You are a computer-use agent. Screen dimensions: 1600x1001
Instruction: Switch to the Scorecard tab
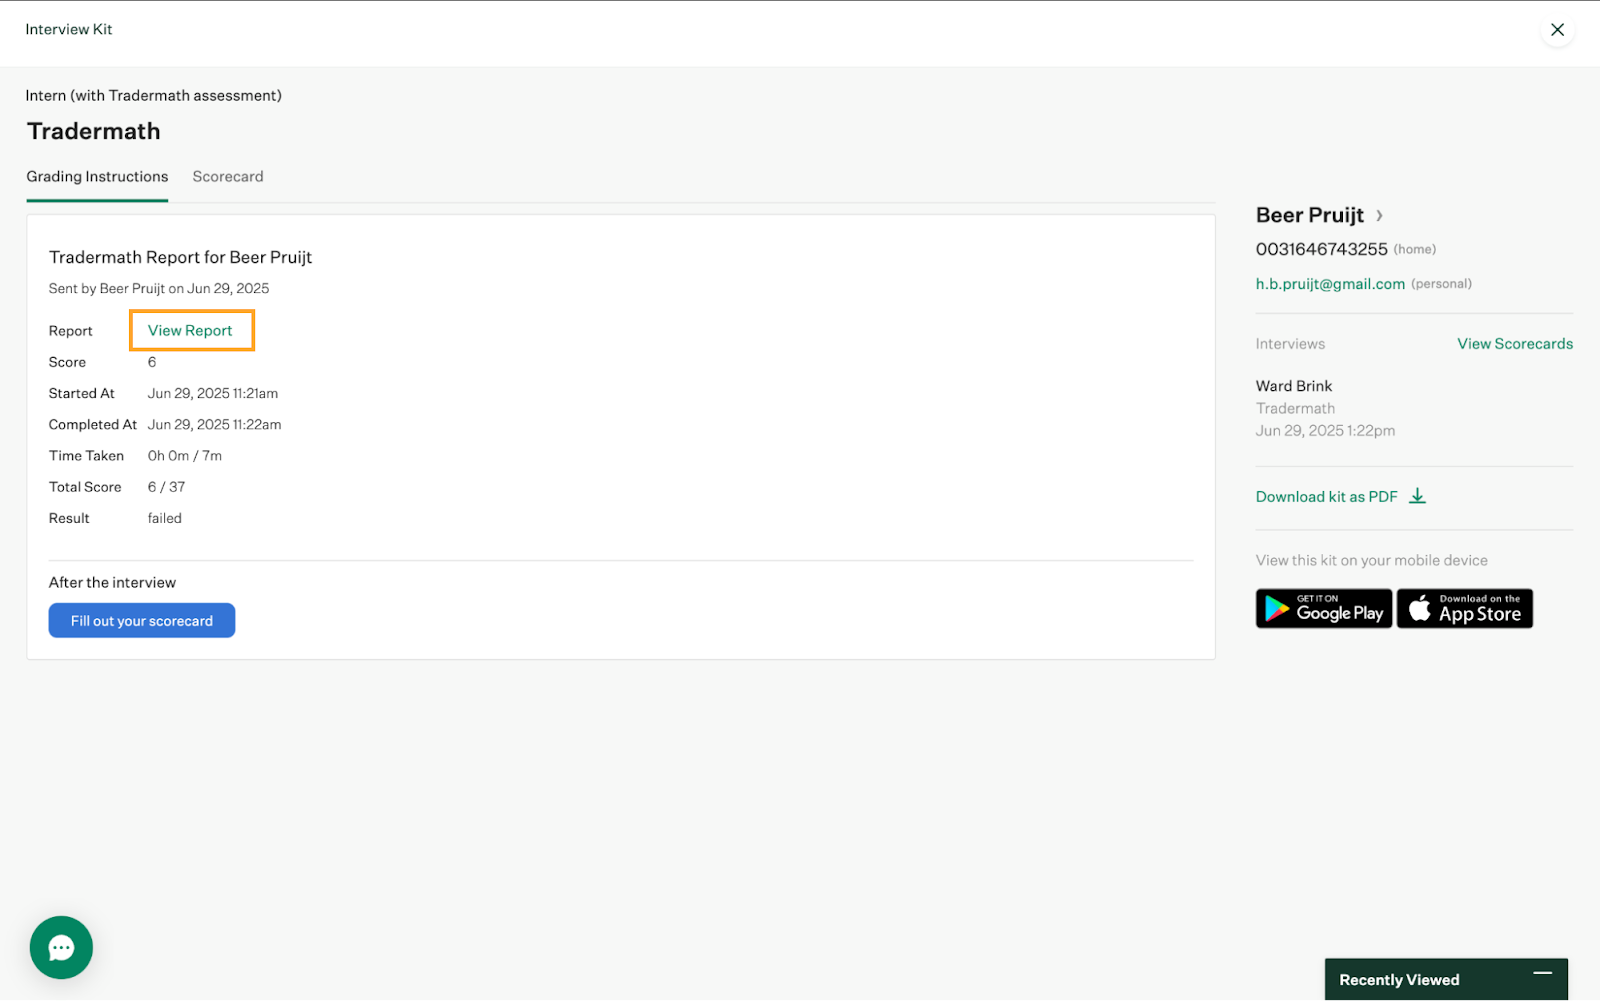pyautogui.click(x=228, y=177)
